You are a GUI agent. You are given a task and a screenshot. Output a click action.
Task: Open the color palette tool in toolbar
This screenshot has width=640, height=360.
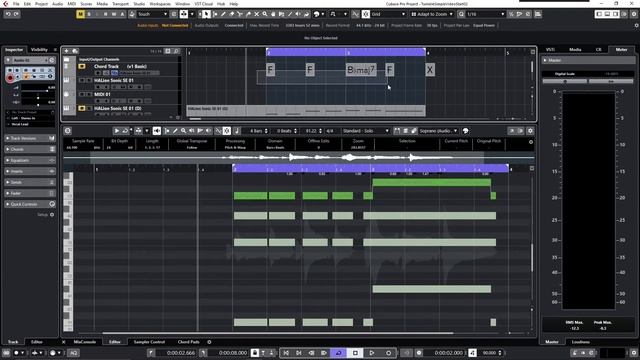point(316,14)
